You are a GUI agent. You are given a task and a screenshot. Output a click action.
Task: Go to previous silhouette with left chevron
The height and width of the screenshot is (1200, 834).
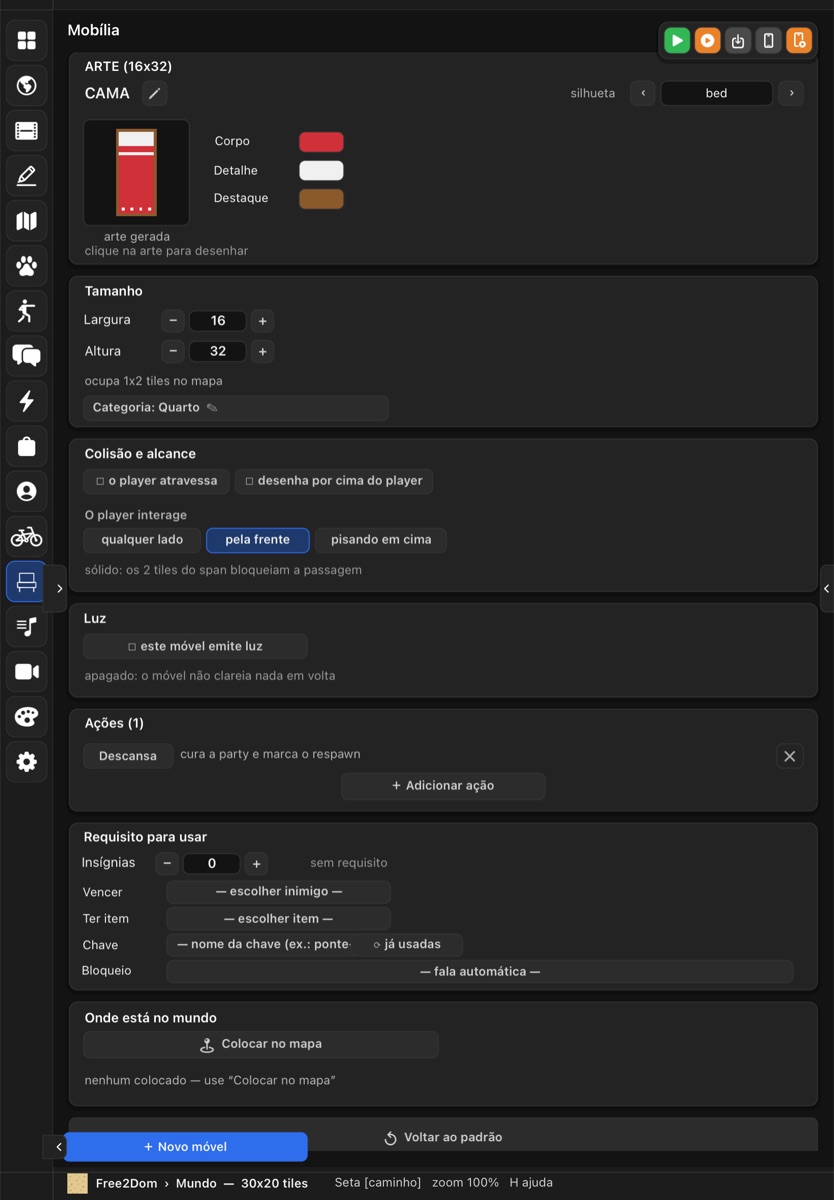pos(643,93)
